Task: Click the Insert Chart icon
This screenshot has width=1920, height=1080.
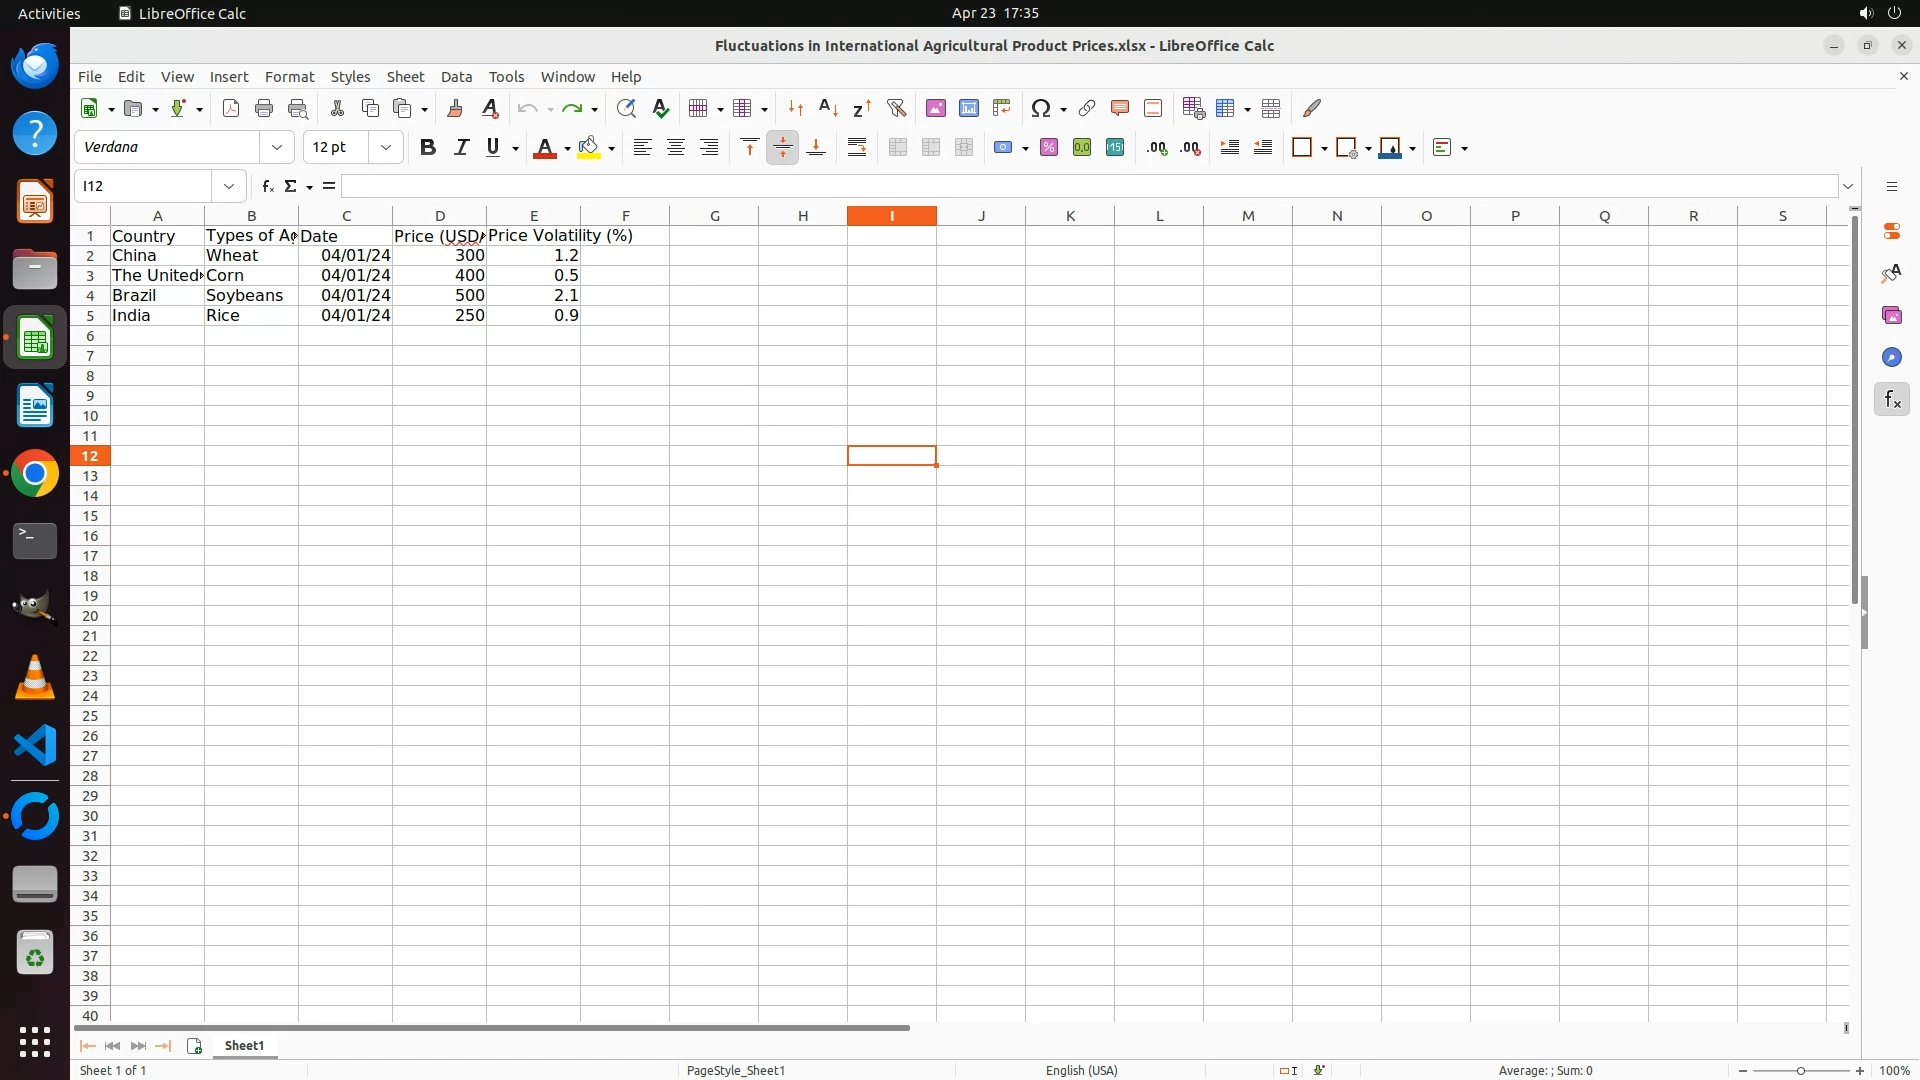Action: (x=969, y=108)
